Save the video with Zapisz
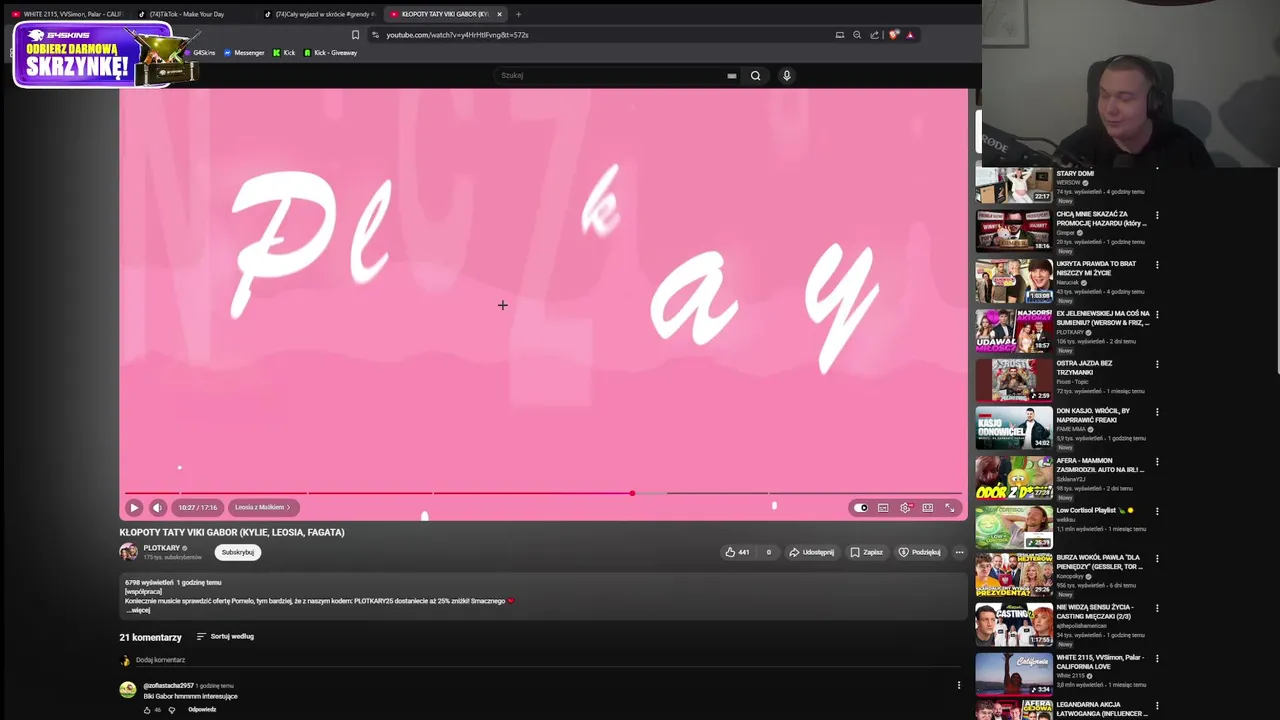1280x720 pixels. tap(866, 552)
